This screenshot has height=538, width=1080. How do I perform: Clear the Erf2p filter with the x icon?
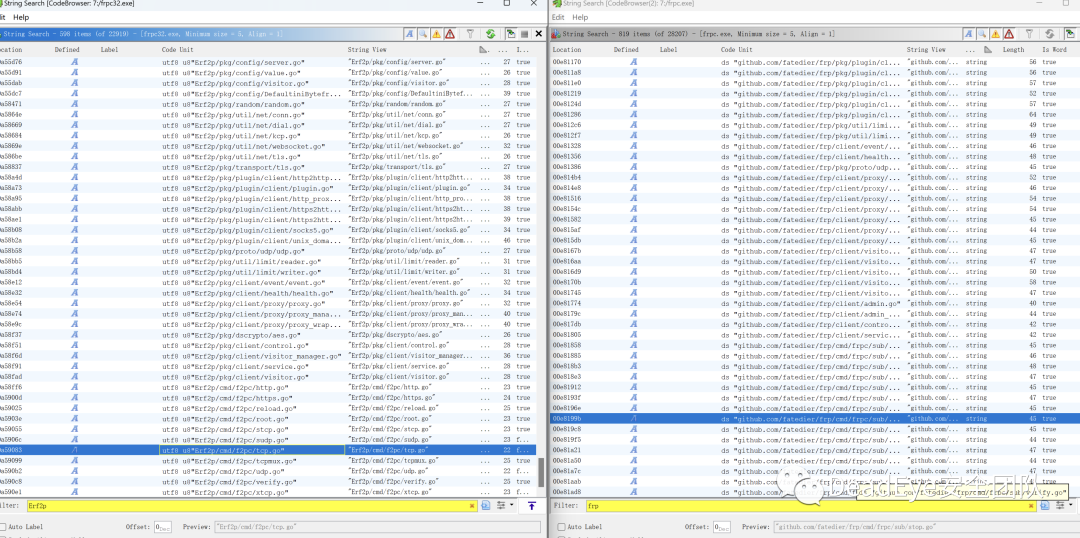click(x=472, y=506)
